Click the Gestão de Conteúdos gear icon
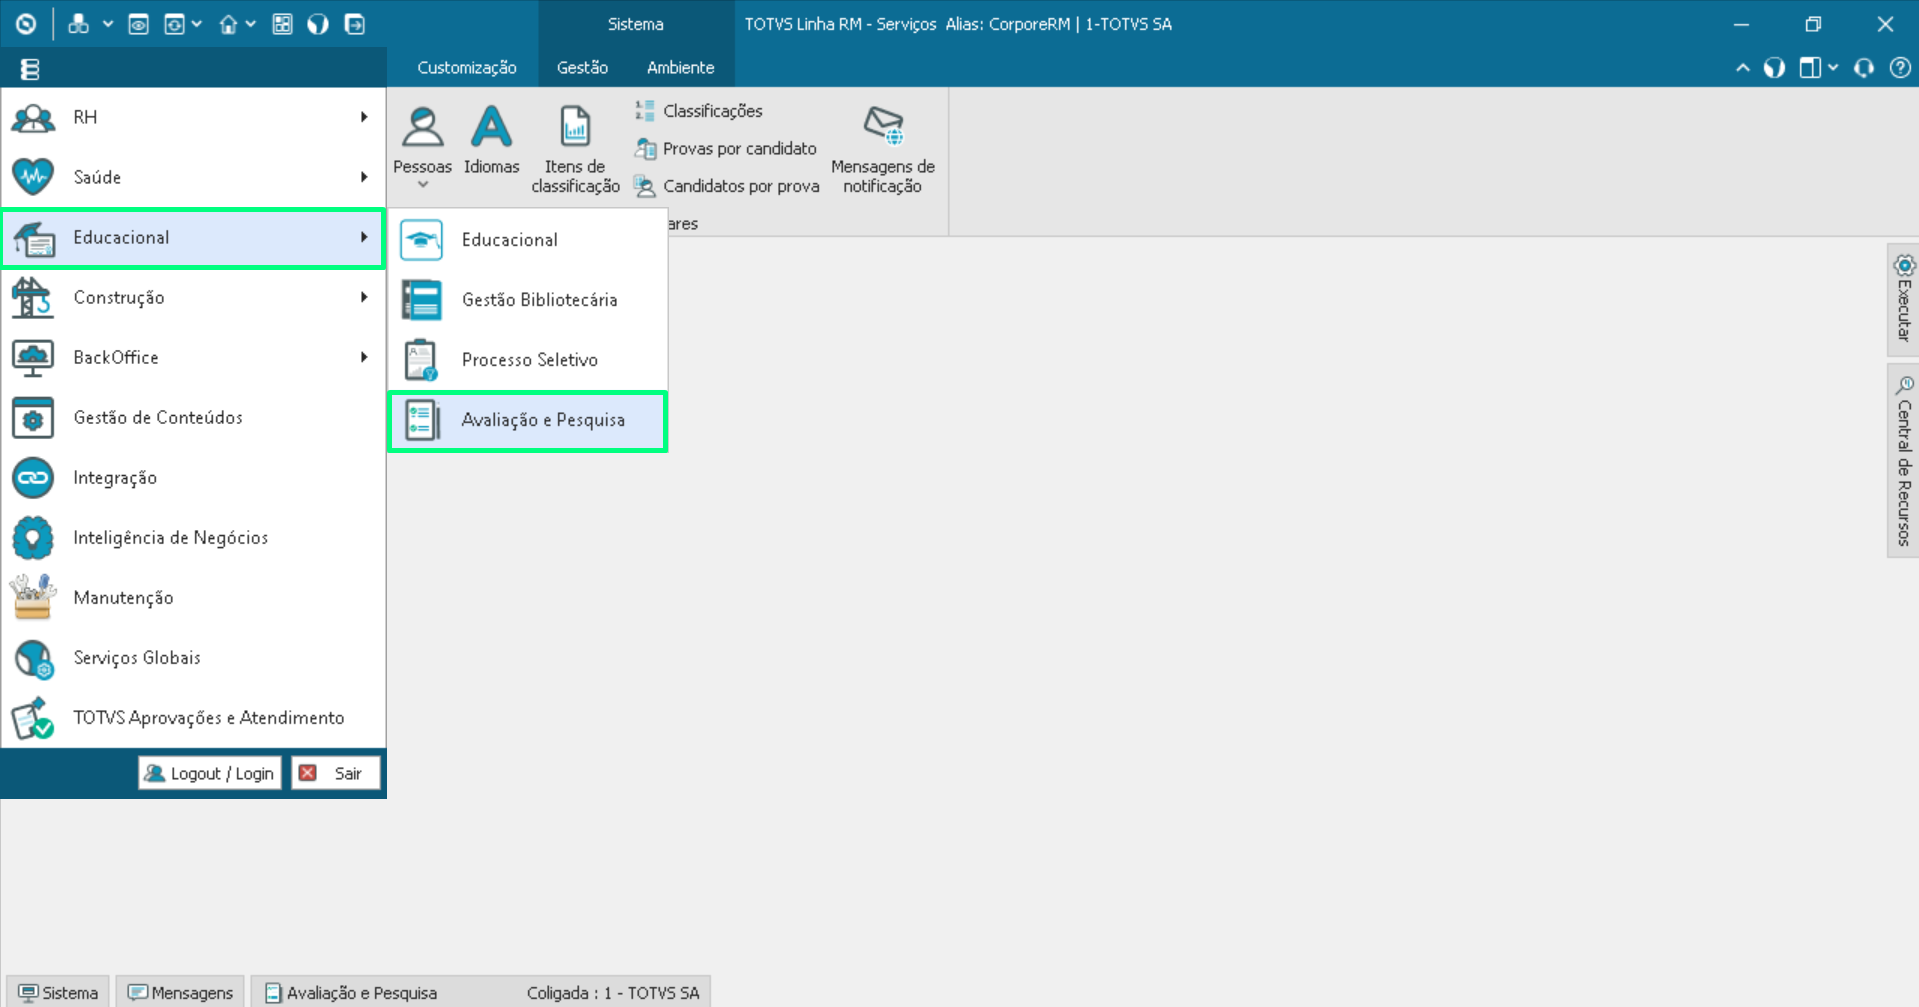Screen dimensions: 1919x1007 tap(33, 418)
